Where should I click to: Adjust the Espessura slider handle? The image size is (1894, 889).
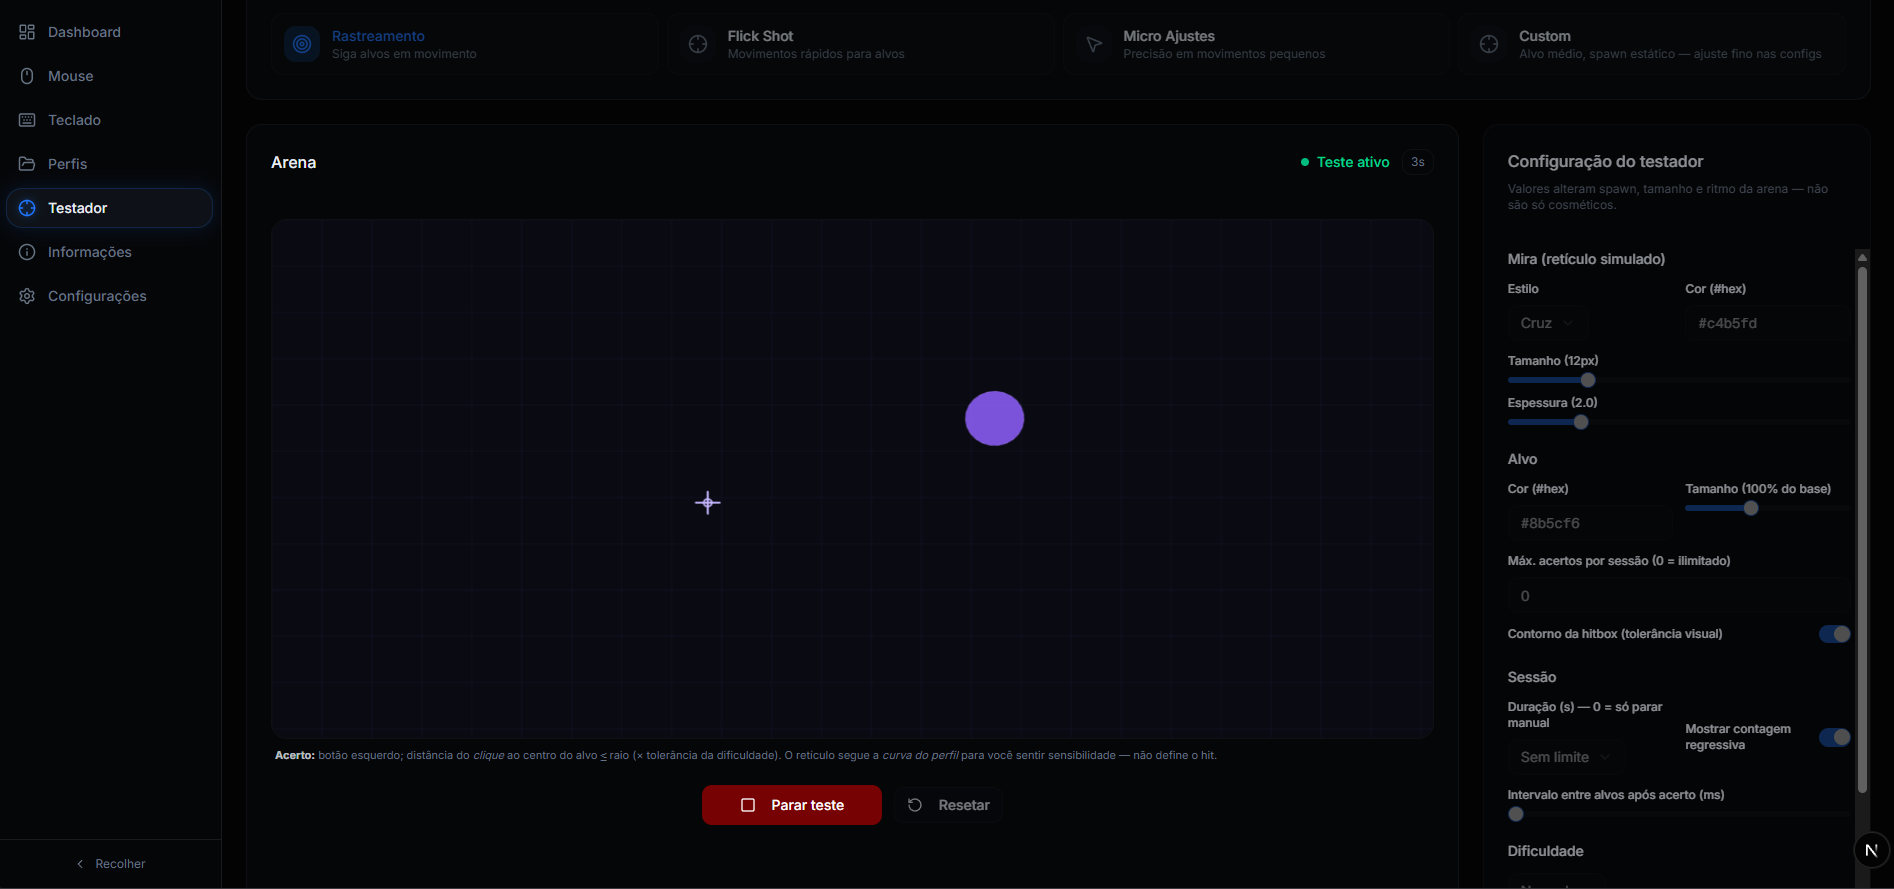coord(1581,422)
